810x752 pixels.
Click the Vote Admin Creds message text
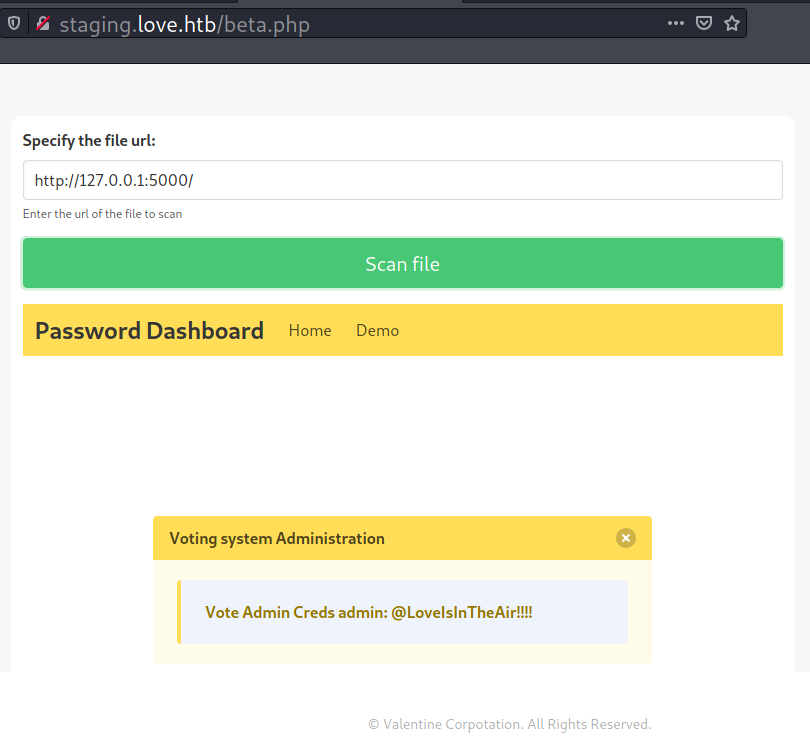click(x=368, y=612)
